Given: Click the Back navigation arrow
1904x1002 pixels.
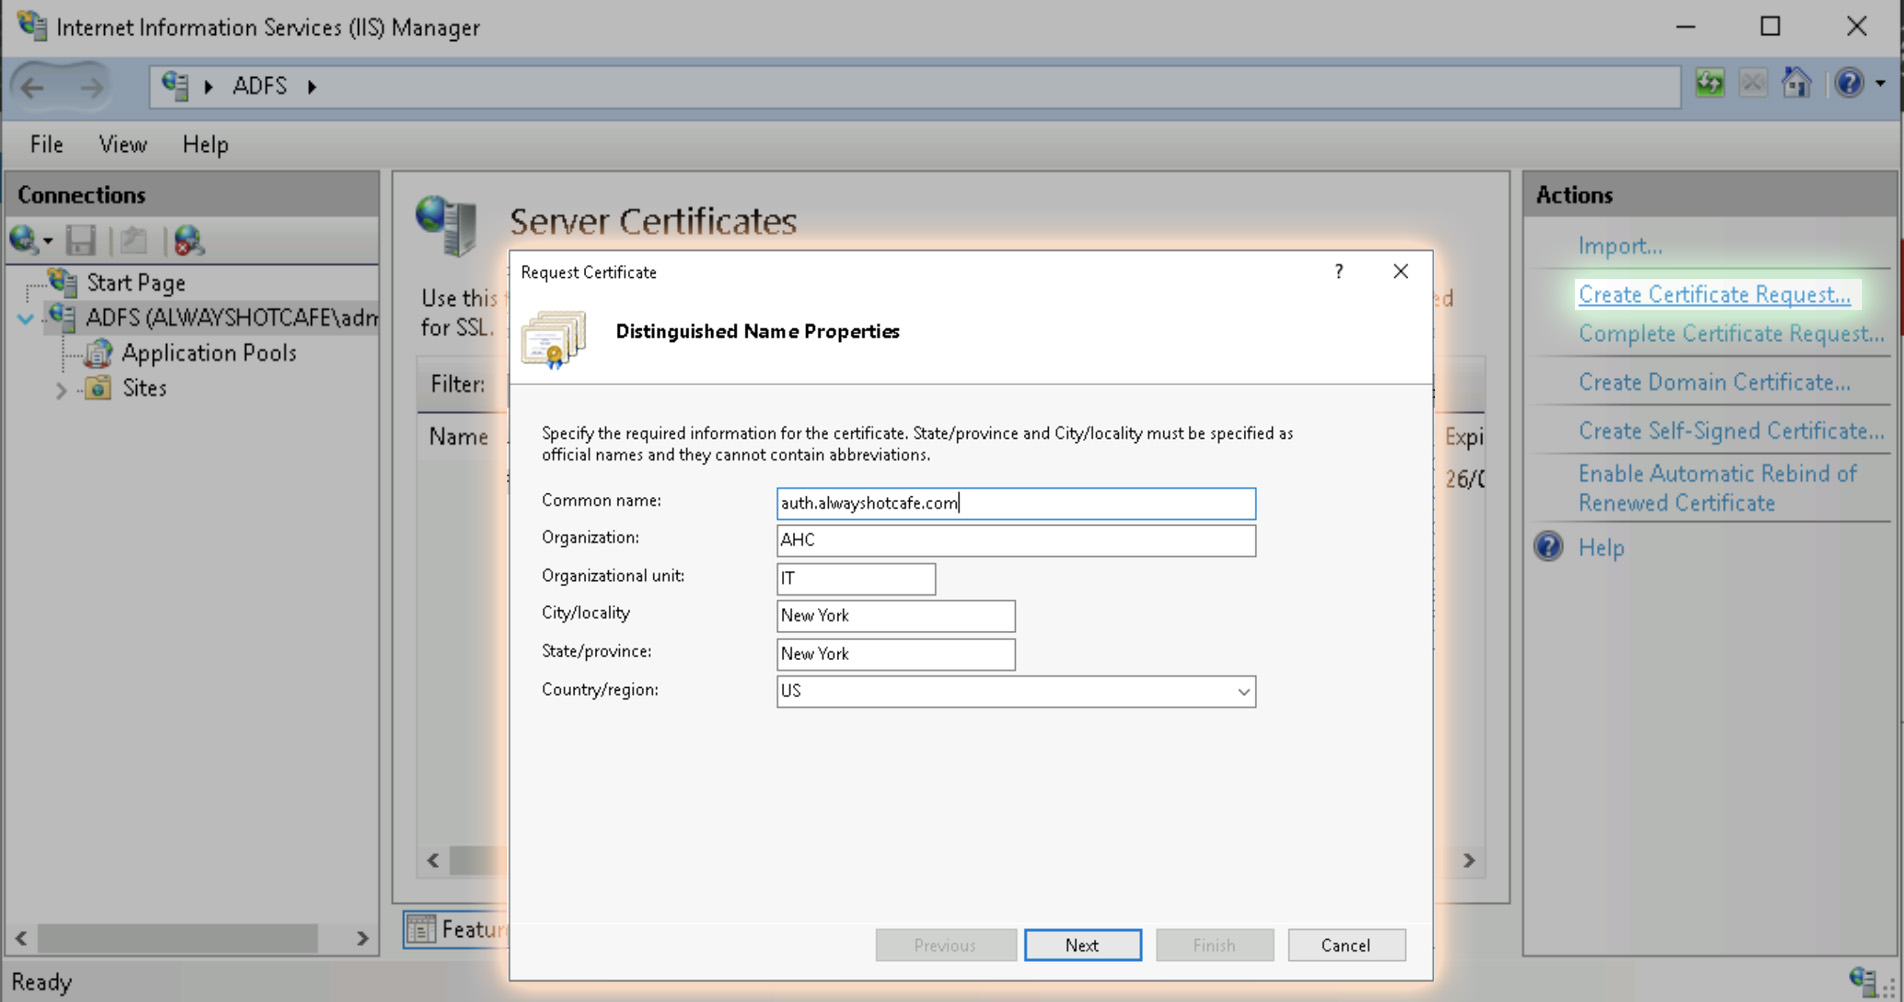Looking at the screenshot, I should coord(30,86).
